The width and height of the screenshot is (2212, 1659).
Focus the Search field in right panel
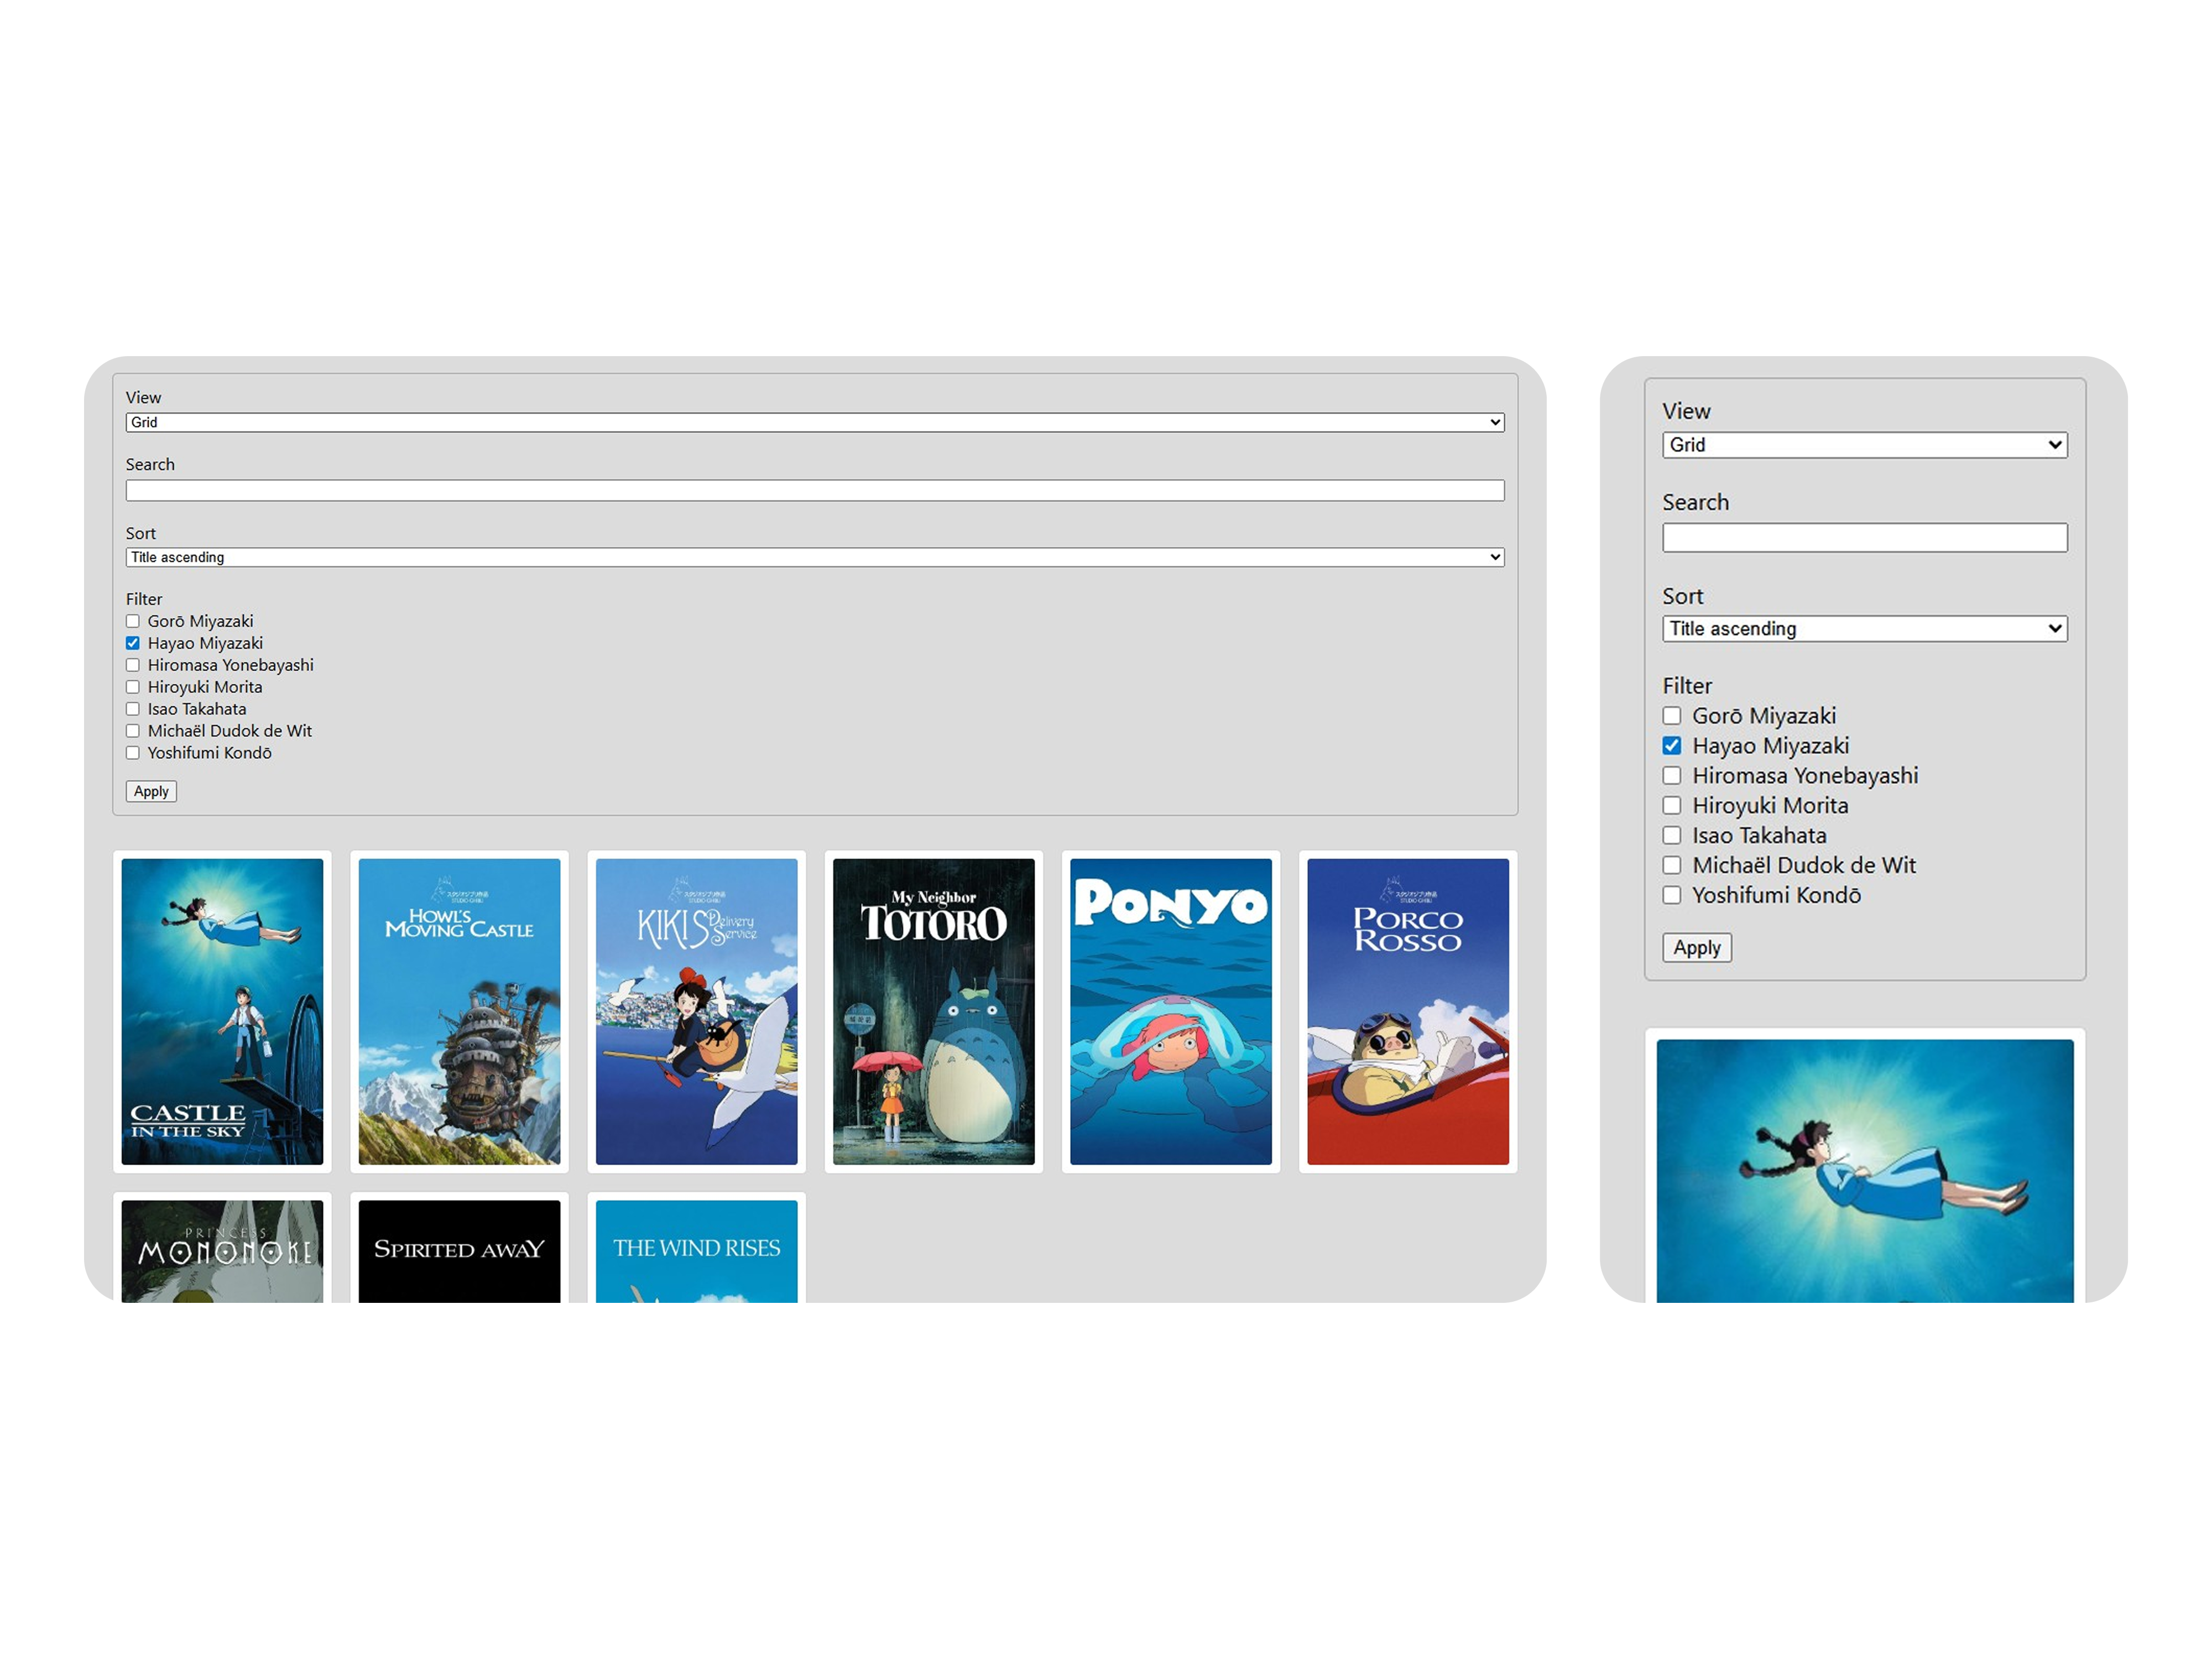click(x=1864, y=537)
